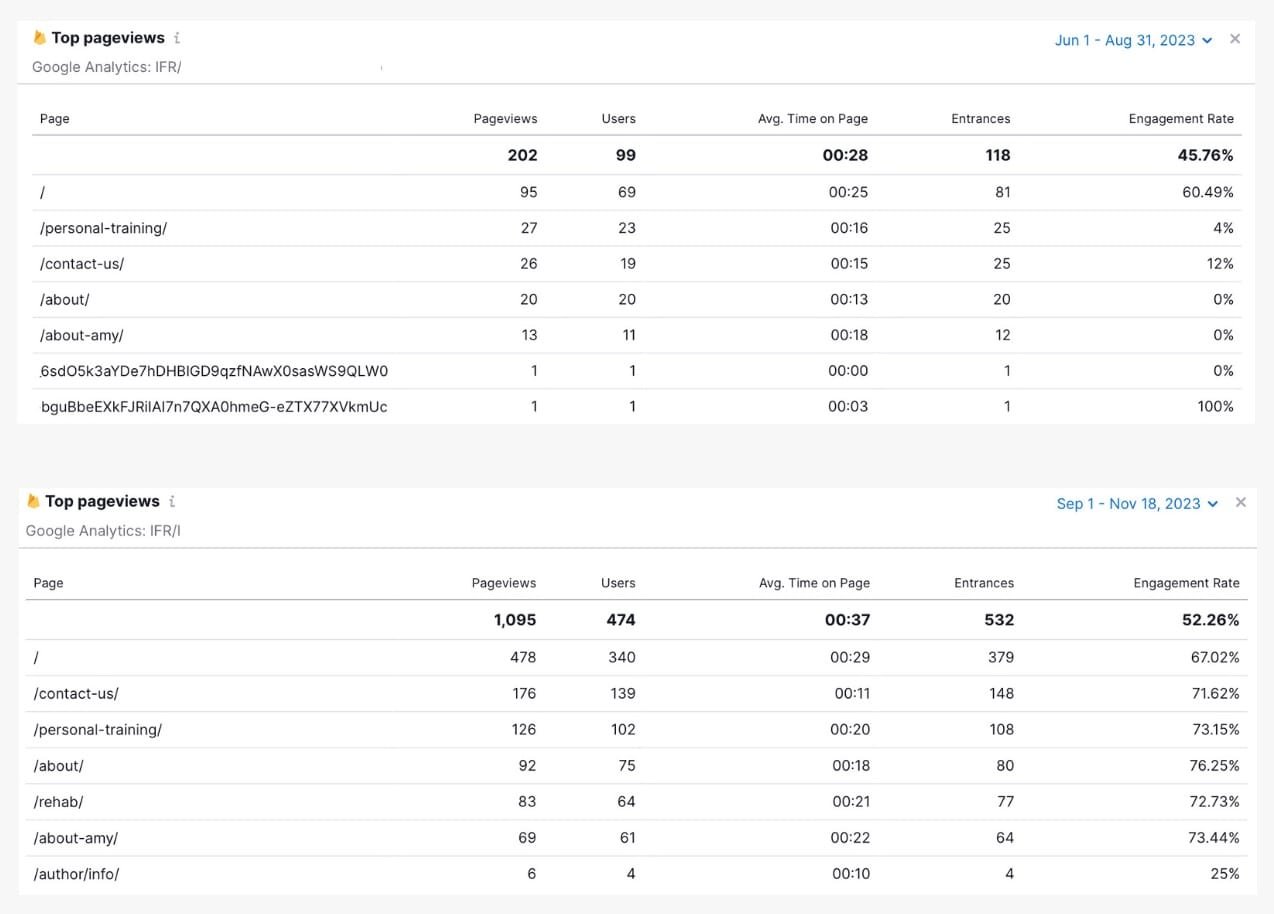Click the page row starting with 6sdO5k3aYDe7
Viewport: 1274px width, 914px height.
click(x=214, y=371)
